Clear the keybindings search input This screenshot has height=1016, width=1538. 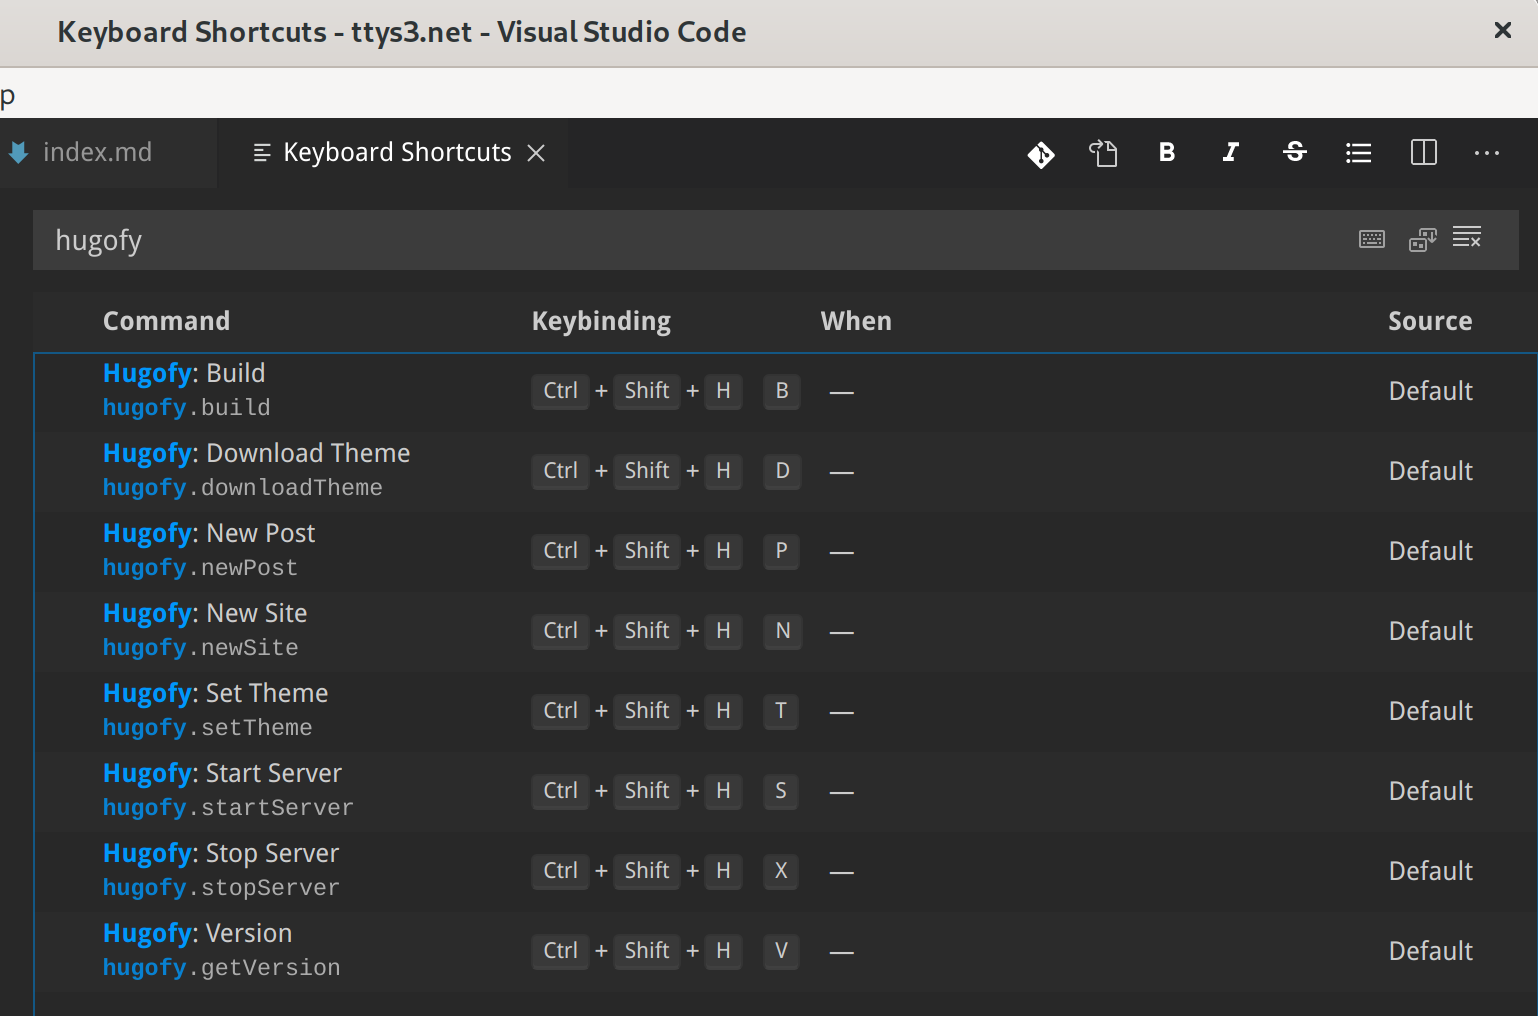1467,238
